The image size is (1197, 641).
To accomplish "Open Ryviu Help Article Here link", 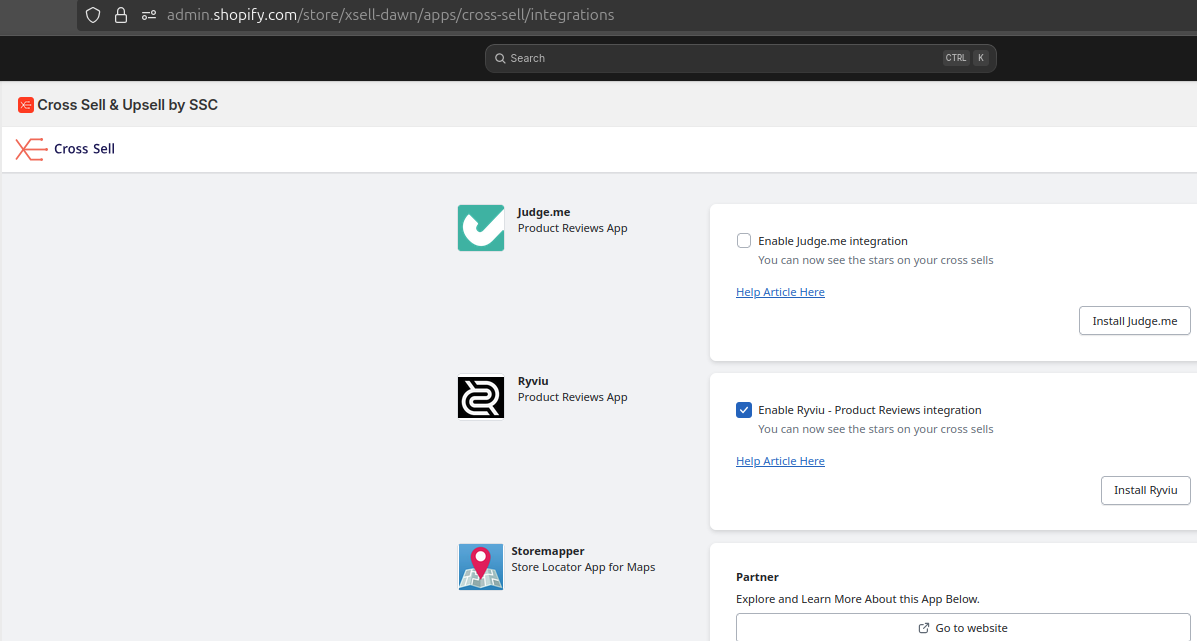I will pyautogui.click(x=780, y=461).
